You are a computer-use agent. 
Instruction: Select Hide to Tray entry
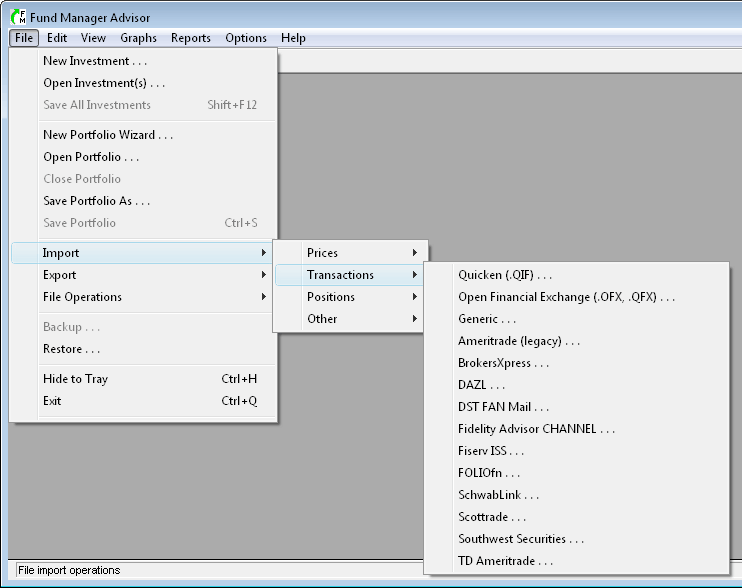point(143,379)
